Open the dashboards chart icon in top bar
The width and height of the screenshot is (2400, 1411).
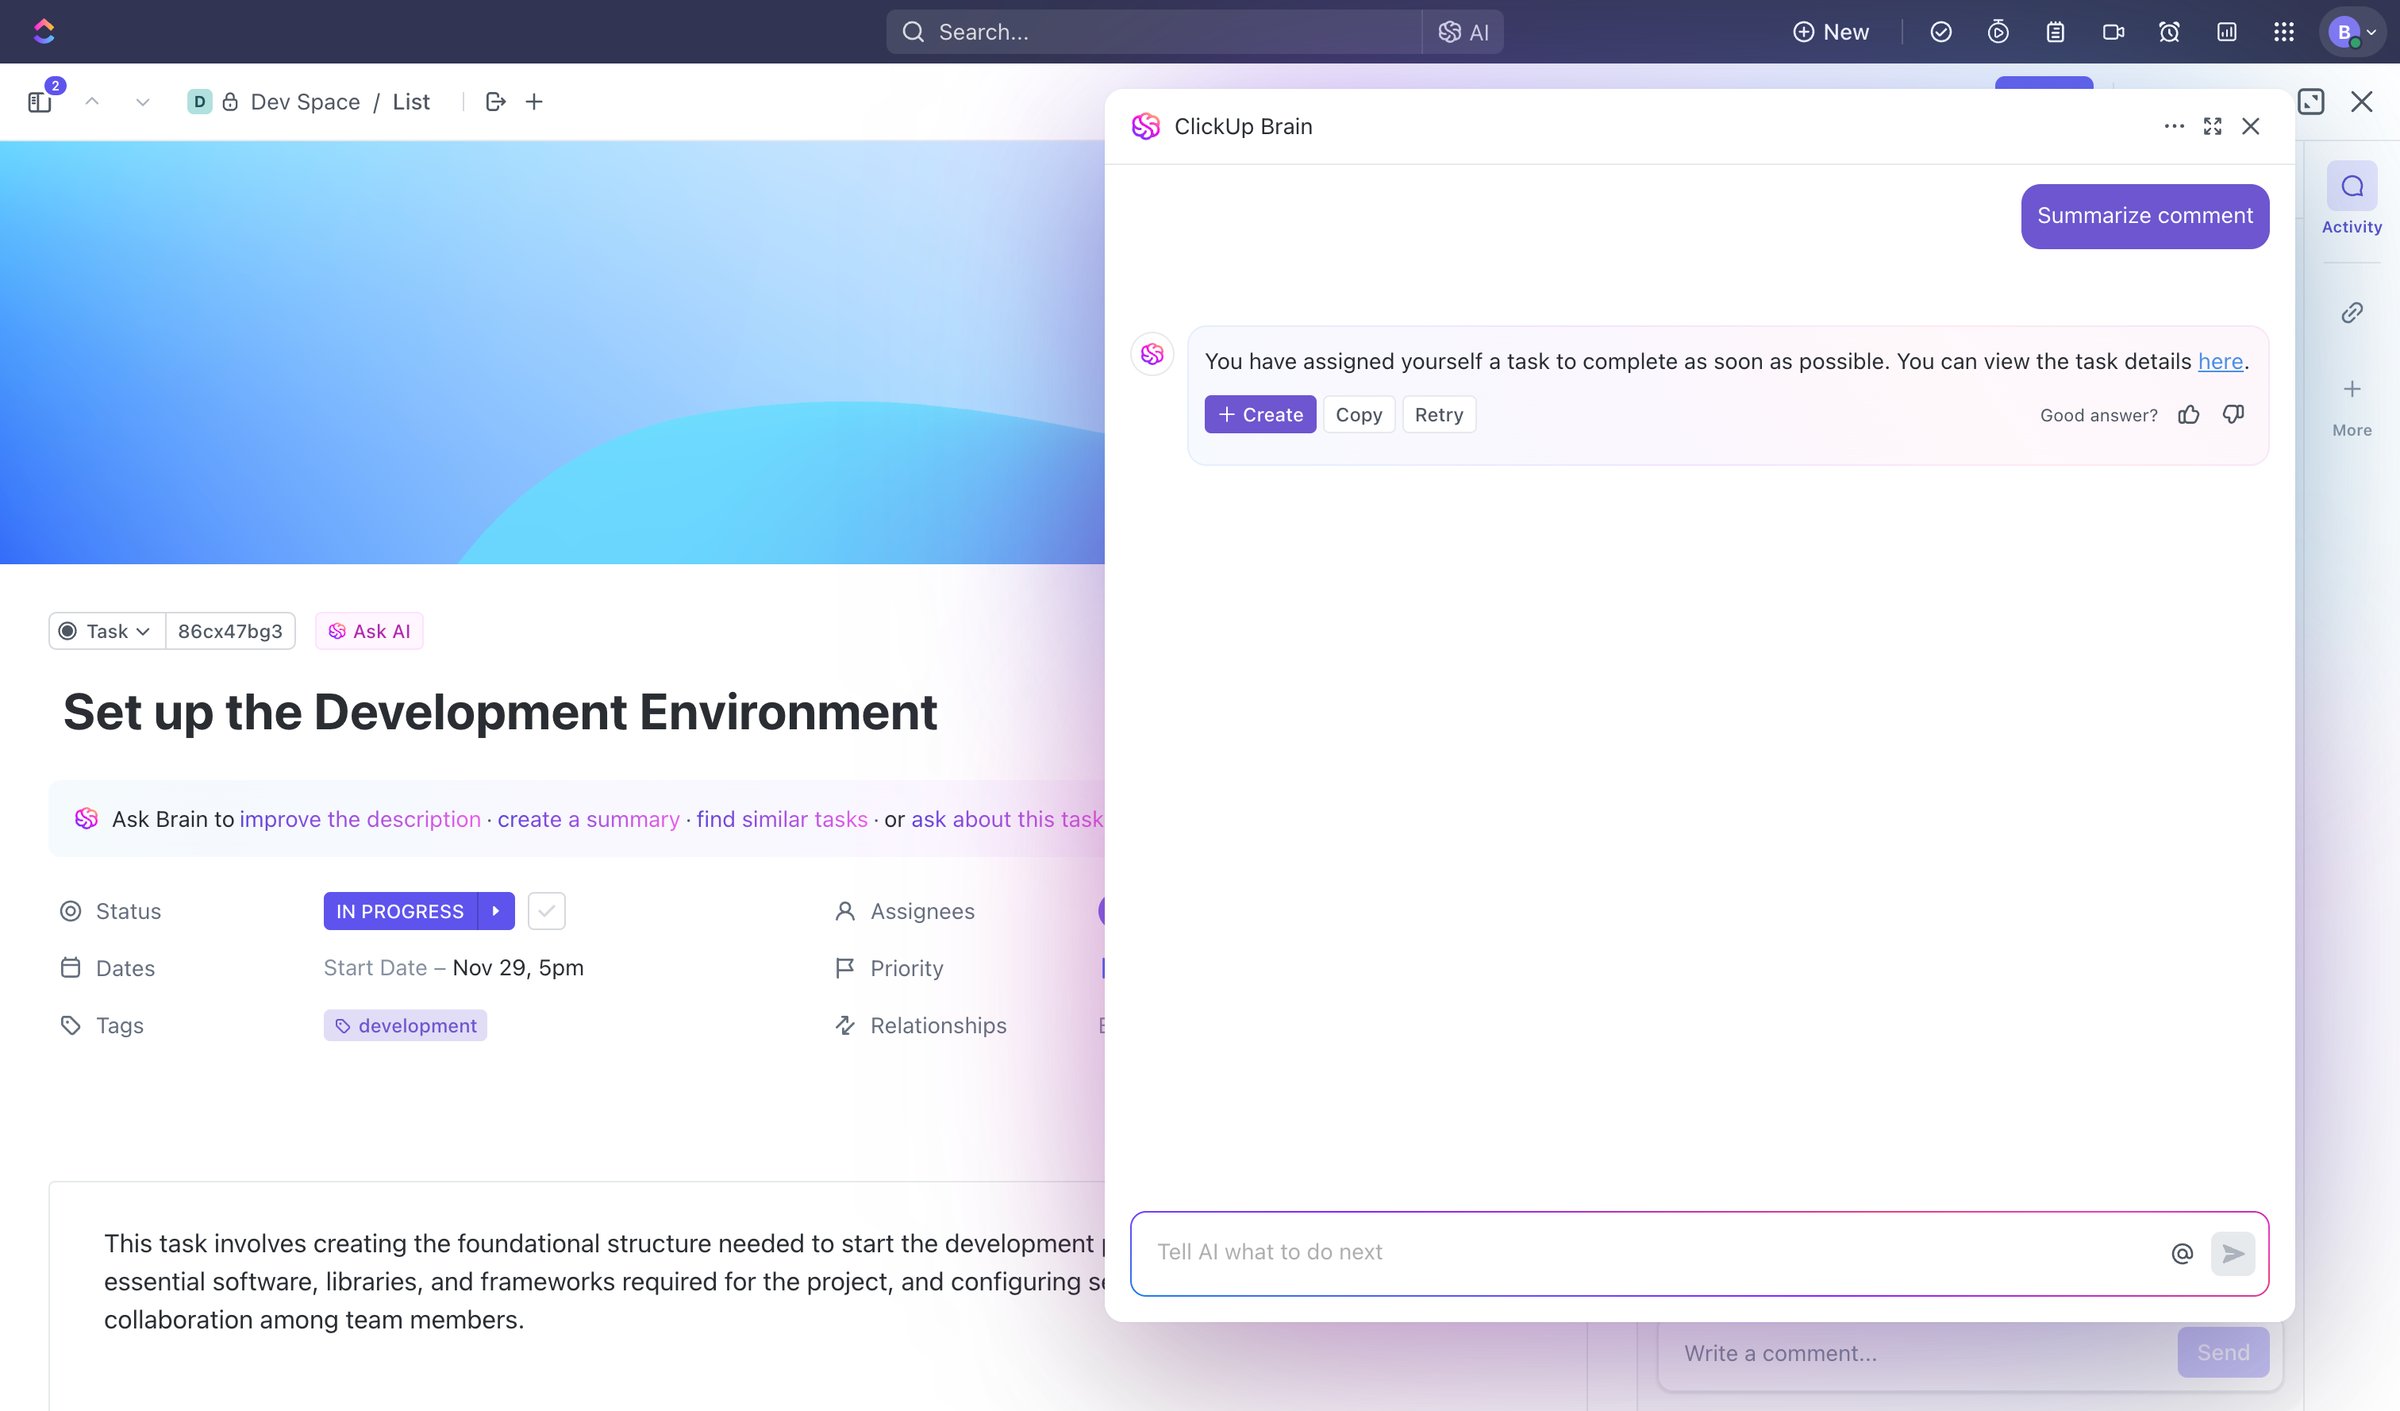(2227, 32)
